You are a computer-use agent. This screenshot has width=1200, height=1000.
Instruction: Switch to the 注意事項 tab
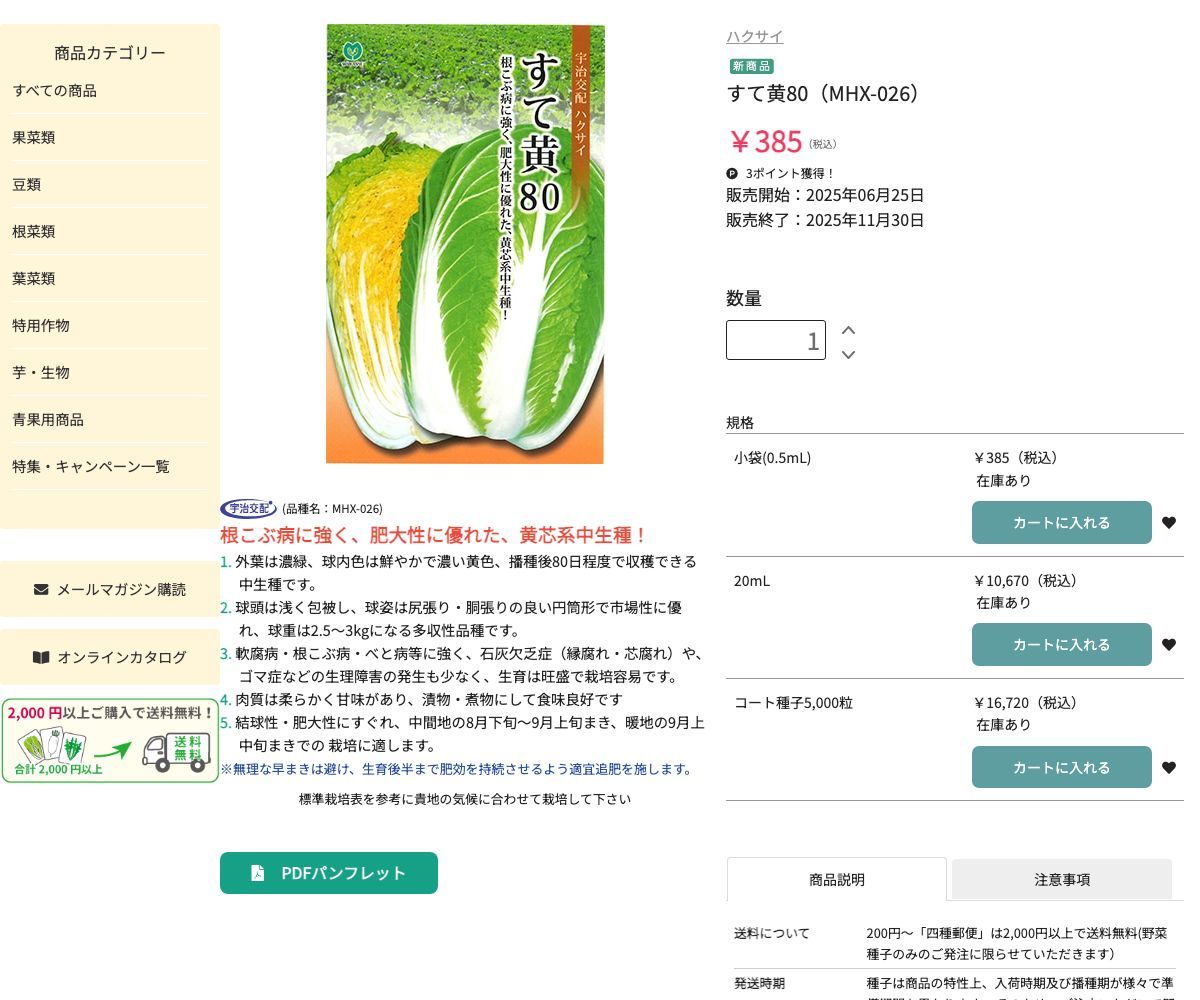[x=1061, y=880]
